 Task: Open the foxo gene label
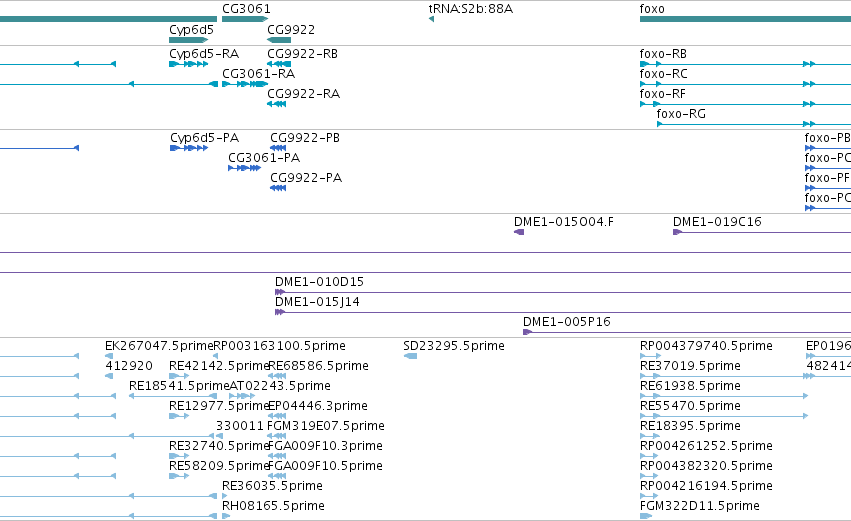652,9
